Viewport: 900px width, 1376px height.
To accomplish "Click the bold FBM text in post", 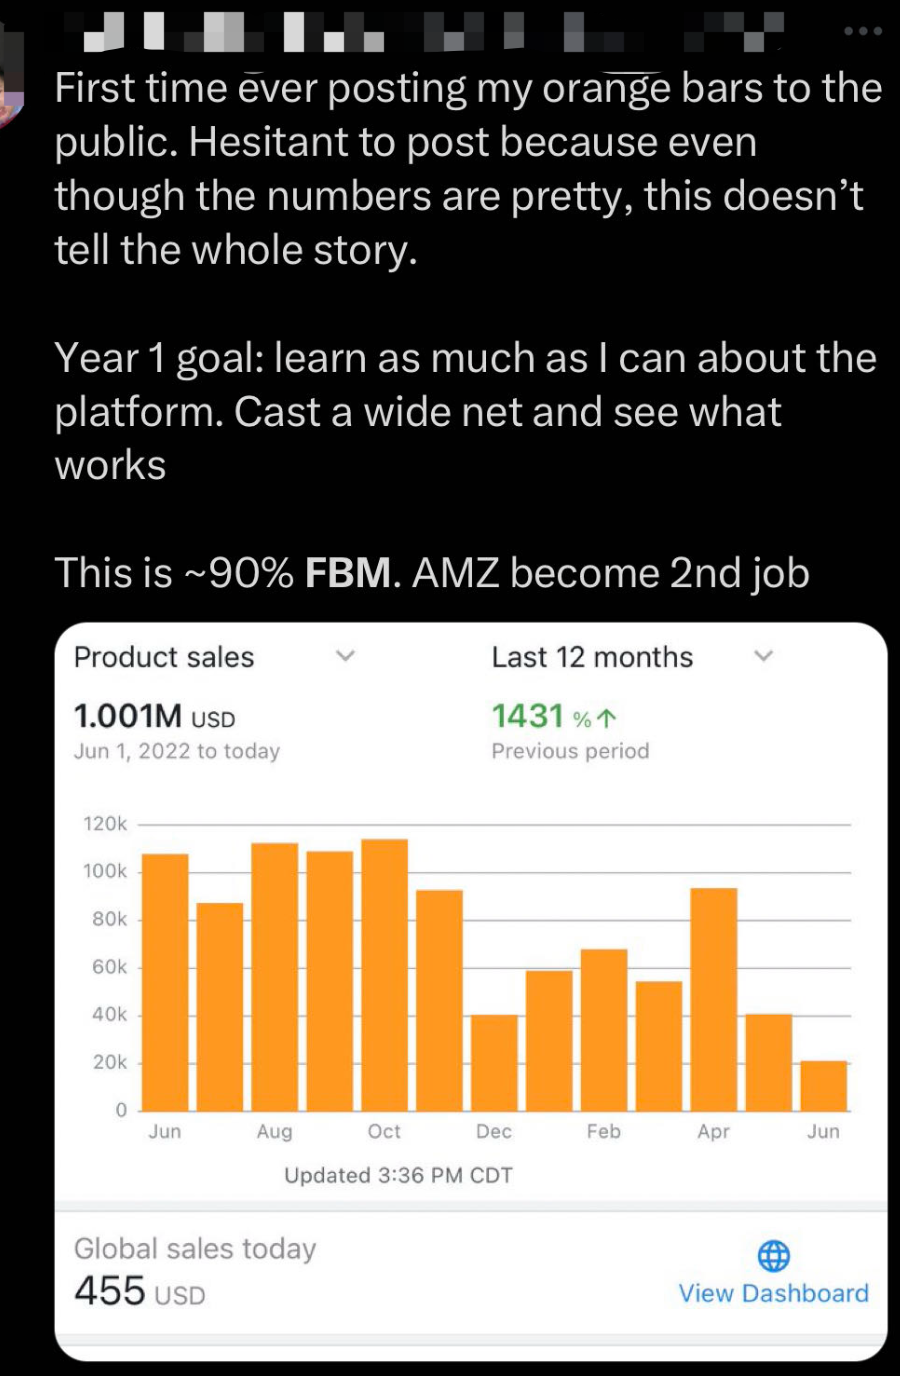I will [x=348, y=574].
